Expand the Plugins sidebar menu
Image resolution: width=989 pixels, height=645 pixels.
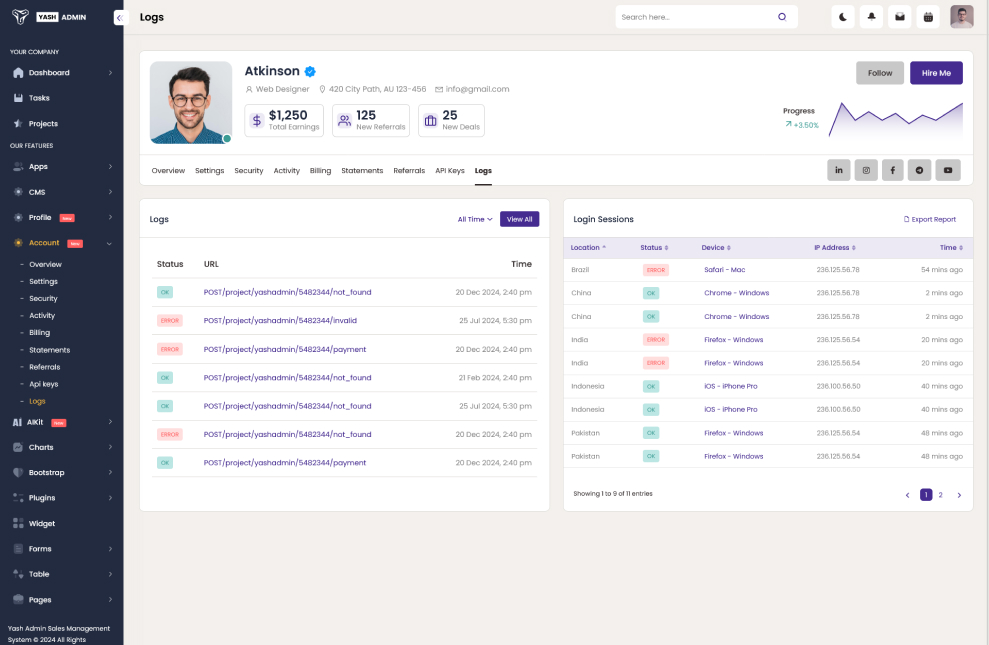[61, 497]
